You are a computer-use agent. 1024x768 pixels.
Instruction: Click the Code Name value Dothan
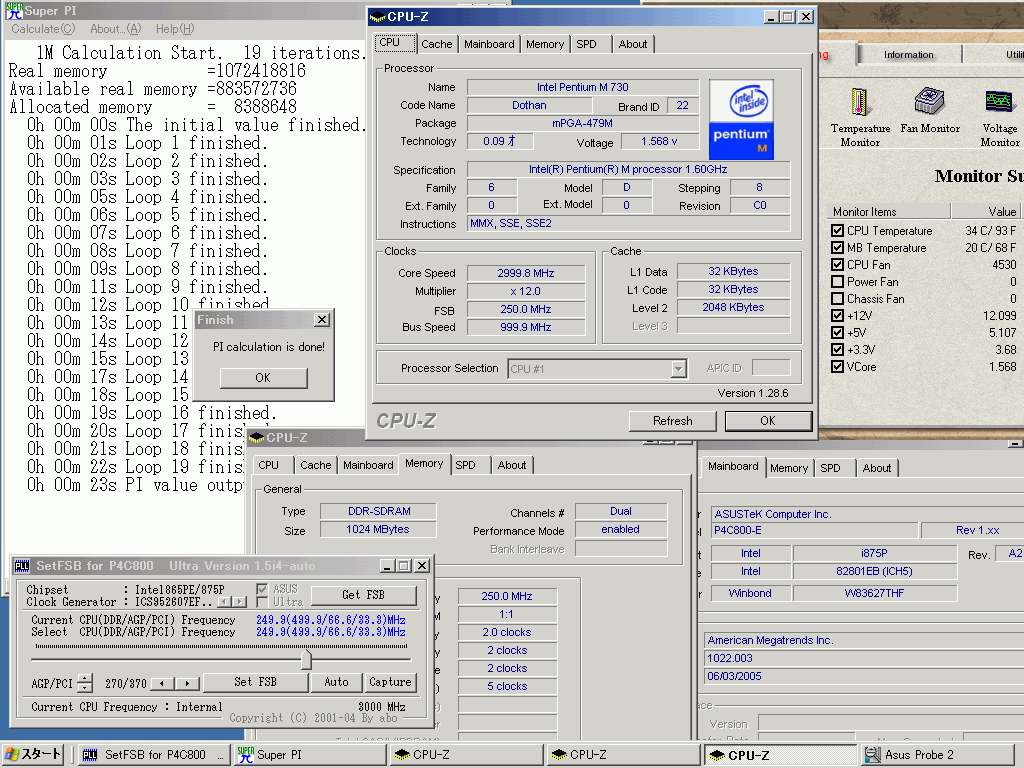[x=529, y=105]
